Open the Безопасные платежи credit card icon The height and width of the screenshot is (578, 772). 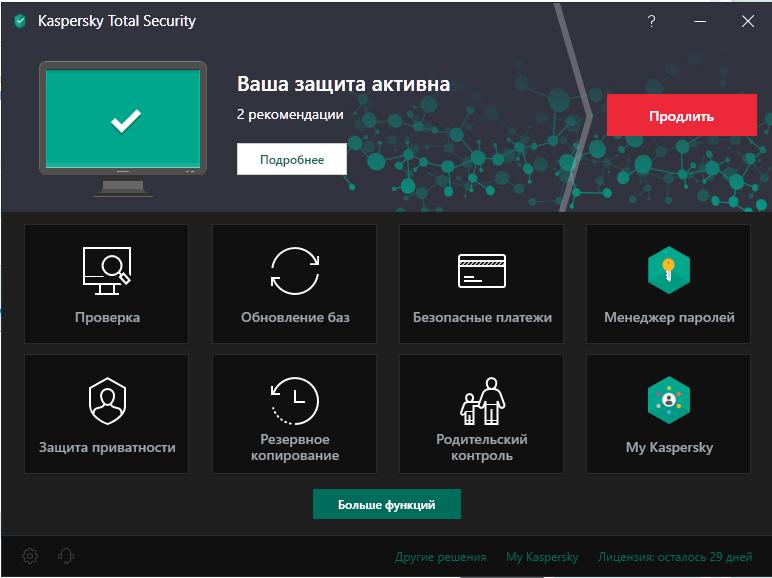pos(482,271)
